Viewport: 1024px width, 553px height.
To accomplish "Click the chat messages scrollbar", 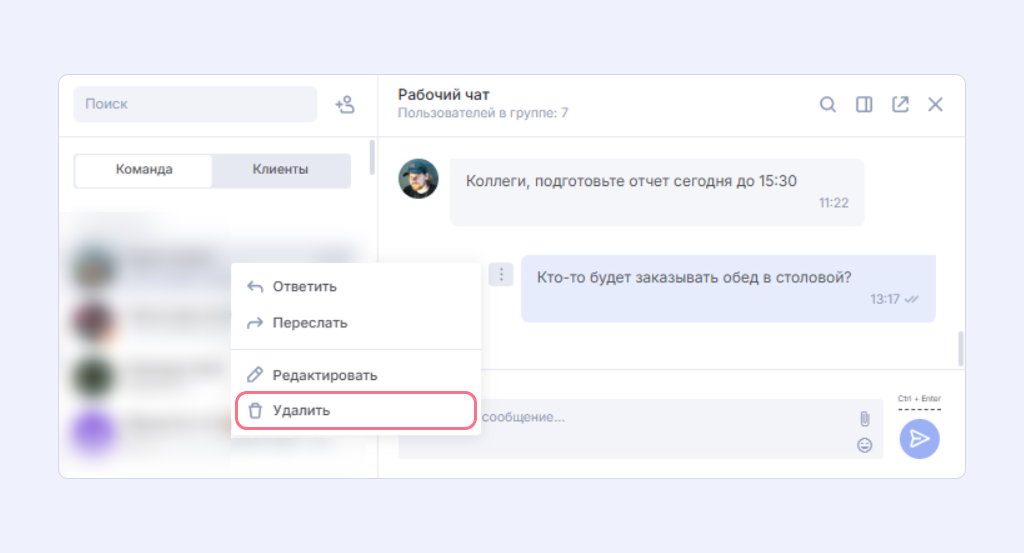I will 961,348.
